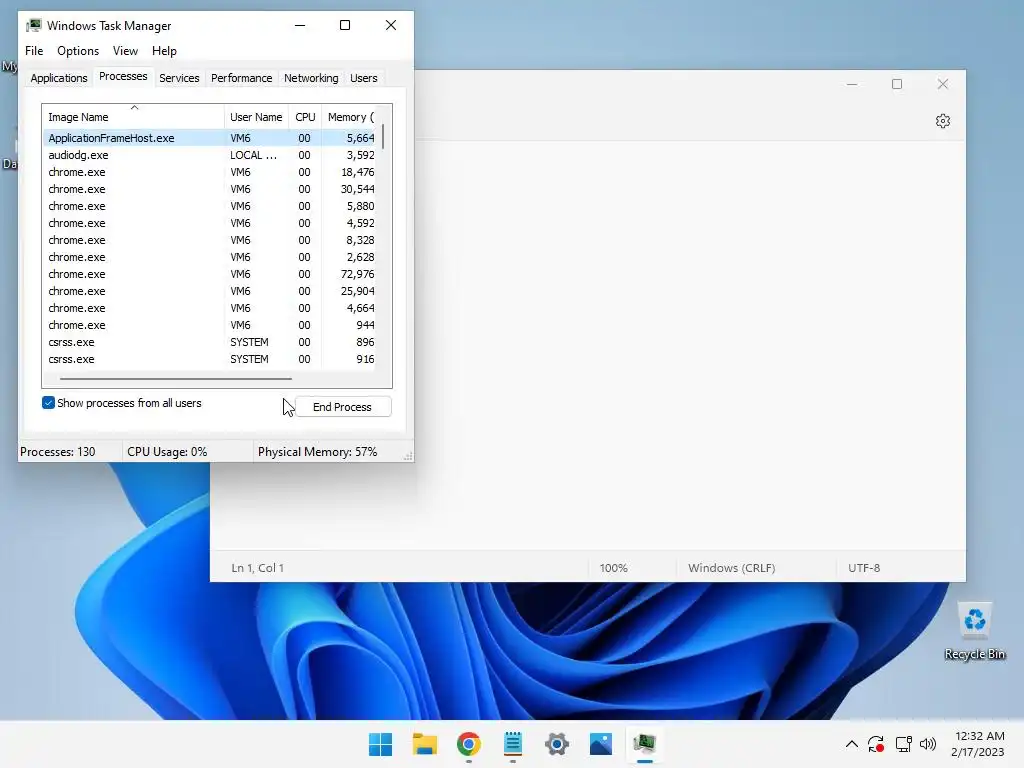The height and width of the screenshot is (768, 1024).
Task: Maximize the Notepad window
Action: [x=897, y=84]
